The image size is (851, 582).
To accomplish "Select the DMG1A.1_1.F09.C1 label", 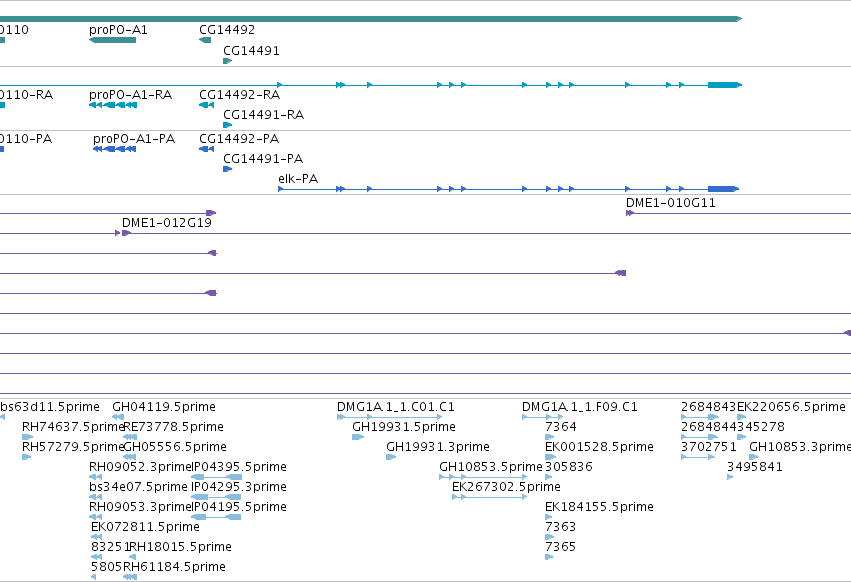I will tap(580, 407).
